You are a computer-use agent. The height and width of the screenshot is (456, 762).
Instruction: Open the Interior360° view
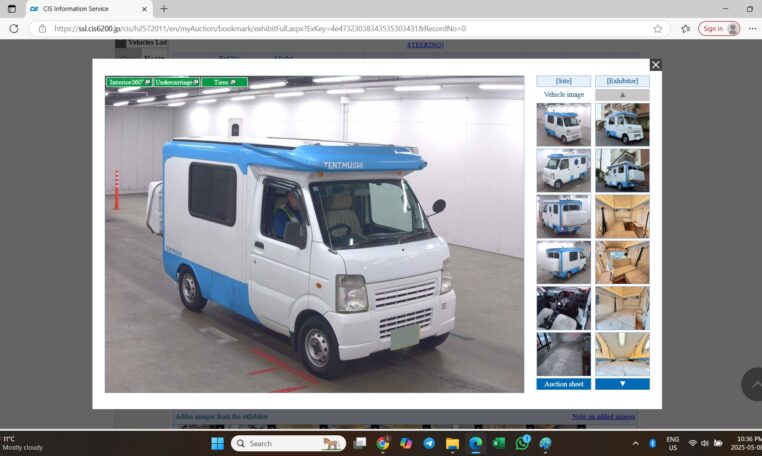[x=129, y=82]
